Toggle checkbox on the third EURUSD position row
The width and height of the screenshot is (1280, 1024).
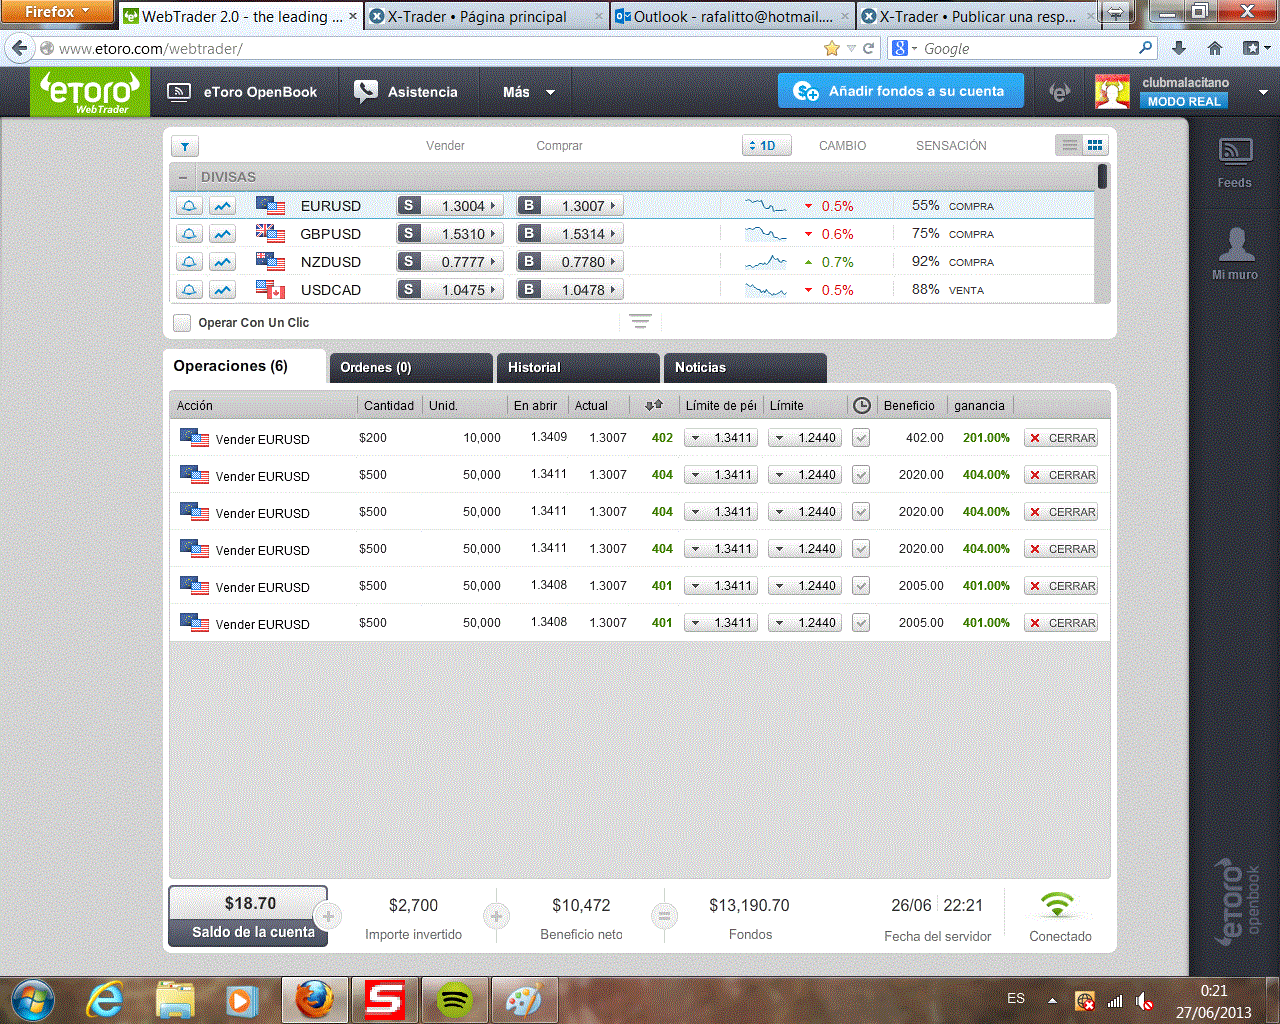click(860, 512)
